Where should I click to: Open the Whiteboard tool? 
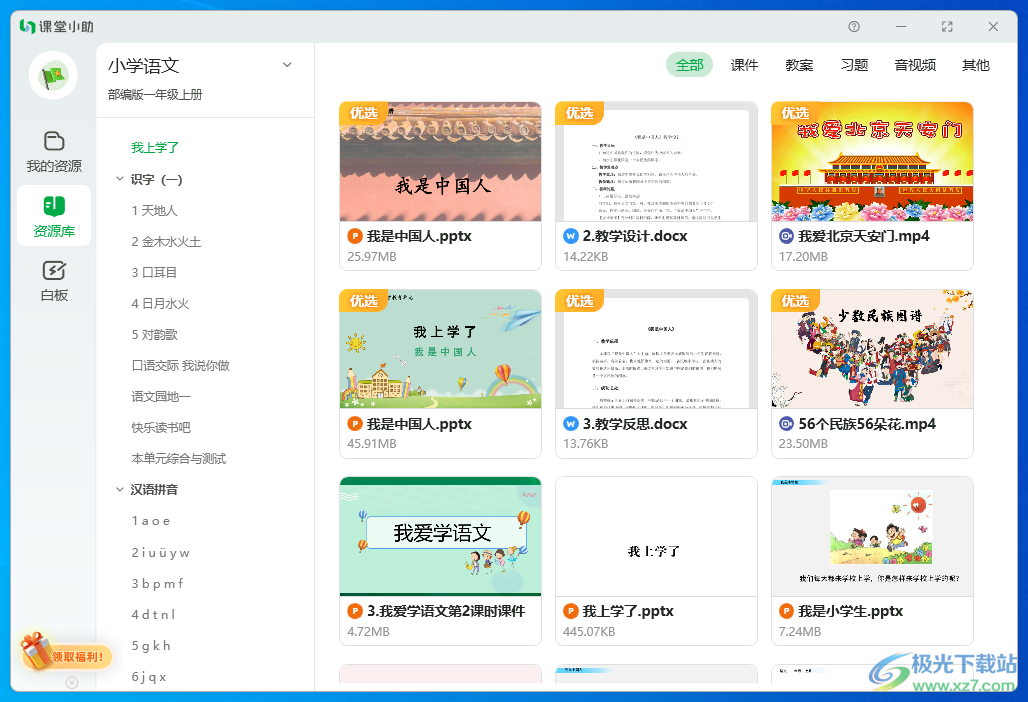[54, 281]
